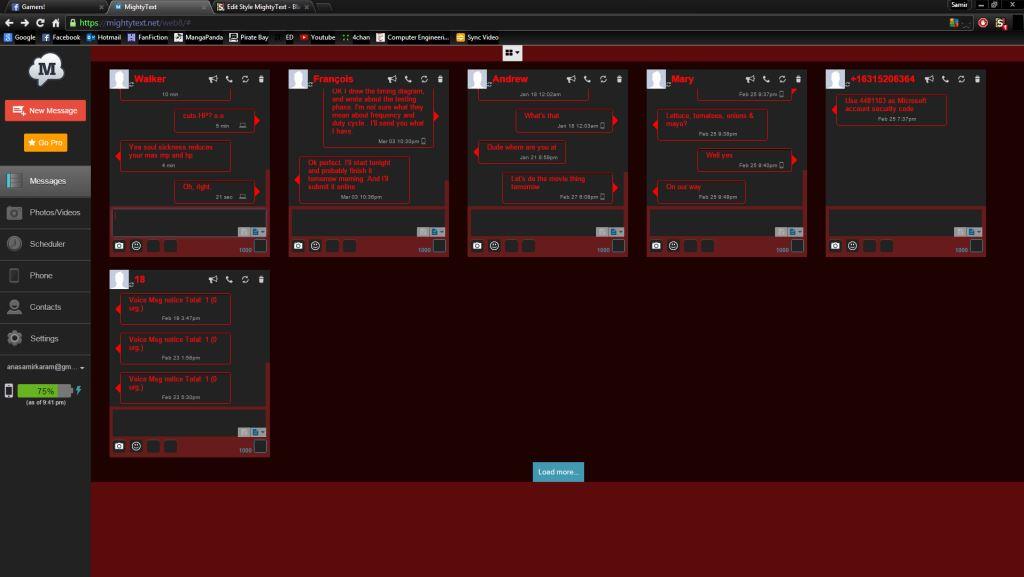Open the Messages section in the sidebar
Viewport: 1024px width, 577px height.
45,181
